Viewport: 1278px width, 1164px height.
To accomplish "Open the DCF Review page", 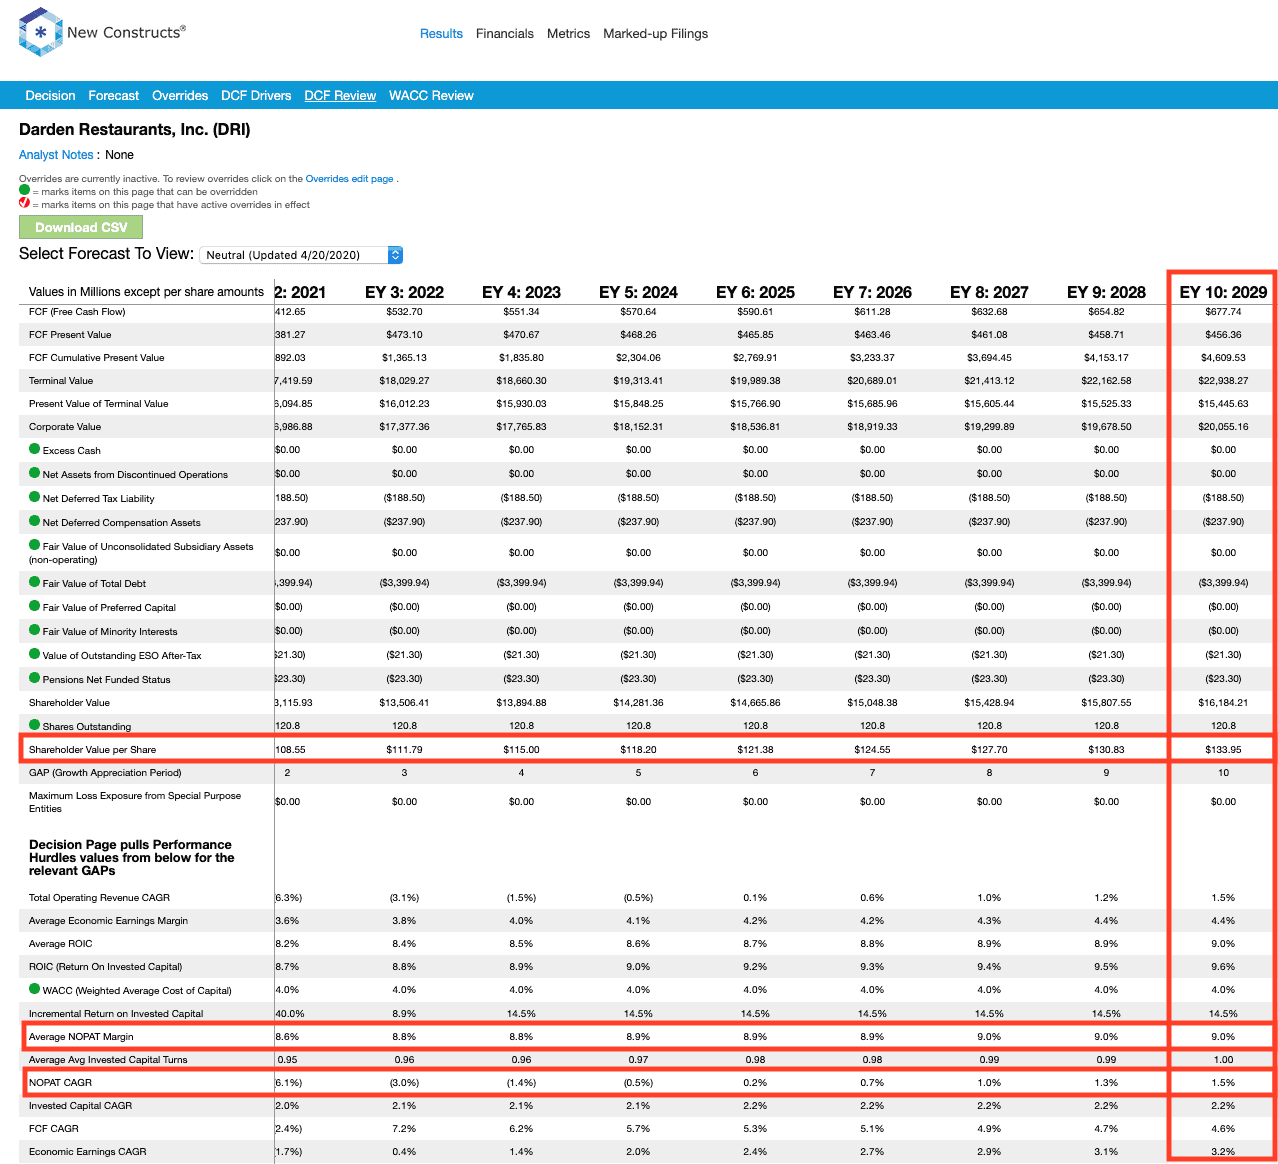I will (340, 95).
